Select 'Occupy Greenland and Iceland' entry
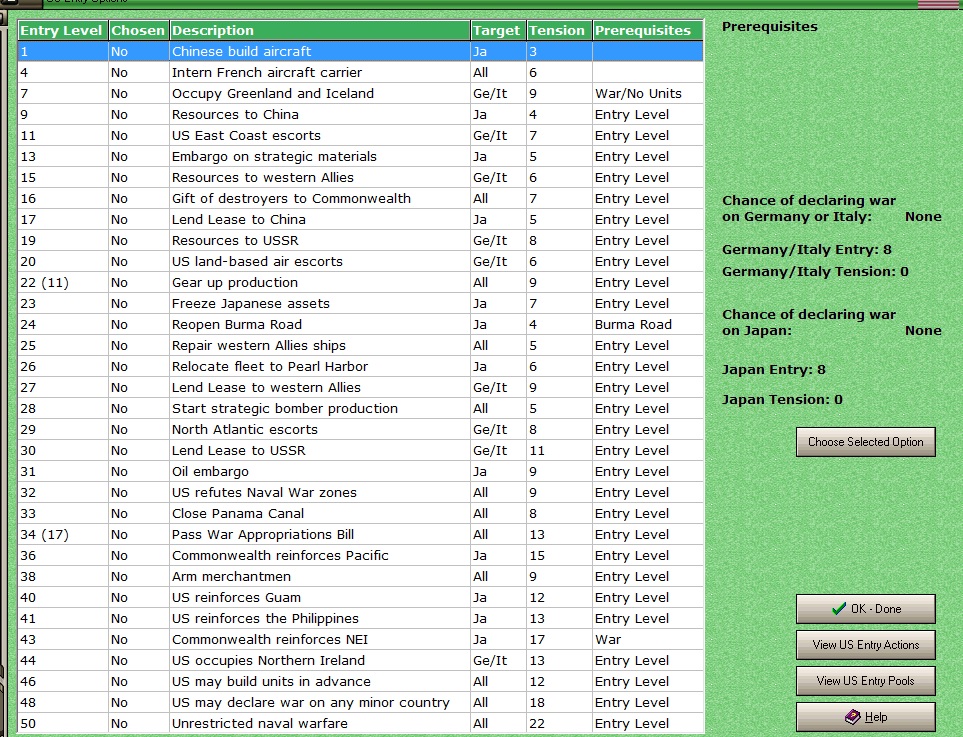This screenshot has height=737, width=963. [x=361, y=93]
